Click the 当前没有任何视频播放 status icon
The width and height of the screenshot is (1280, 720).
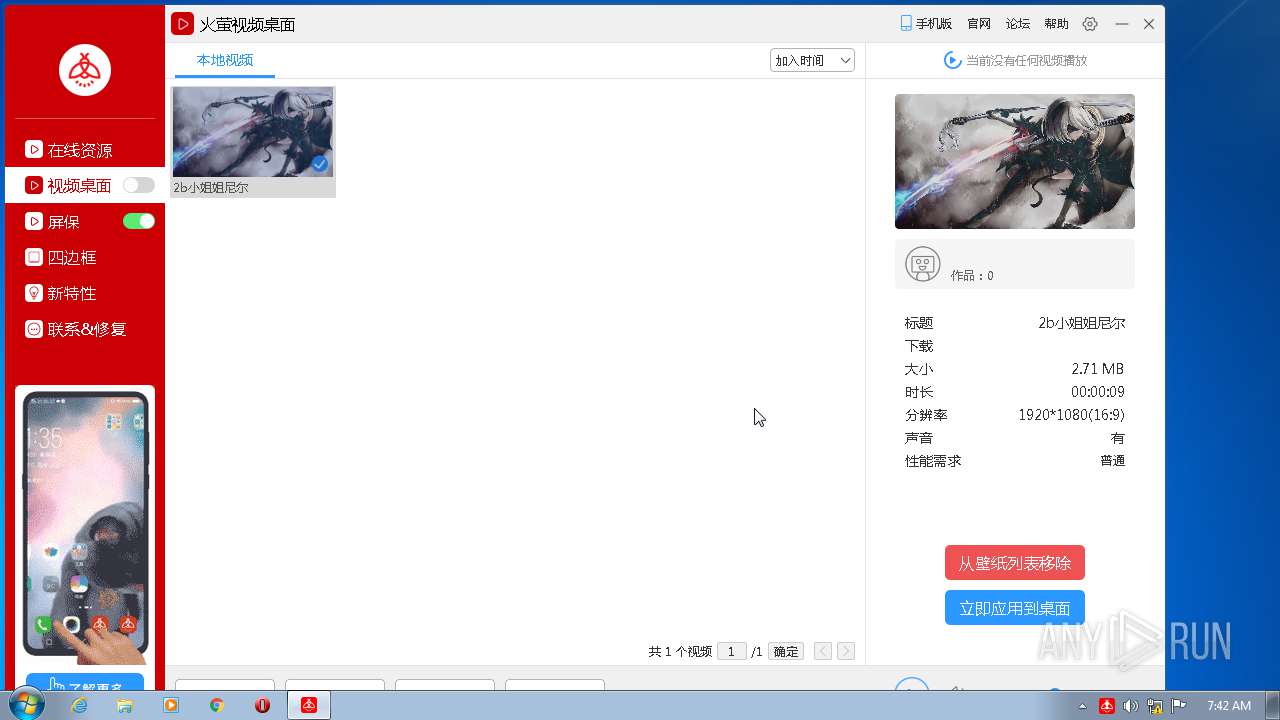[953, 60]
